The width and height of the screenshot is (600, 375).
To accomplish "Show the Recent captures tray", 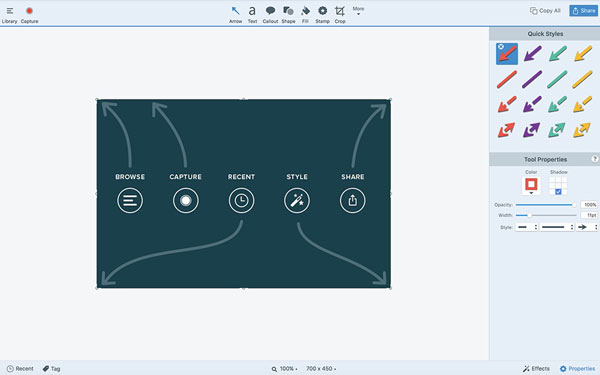I will coord(20,368).
